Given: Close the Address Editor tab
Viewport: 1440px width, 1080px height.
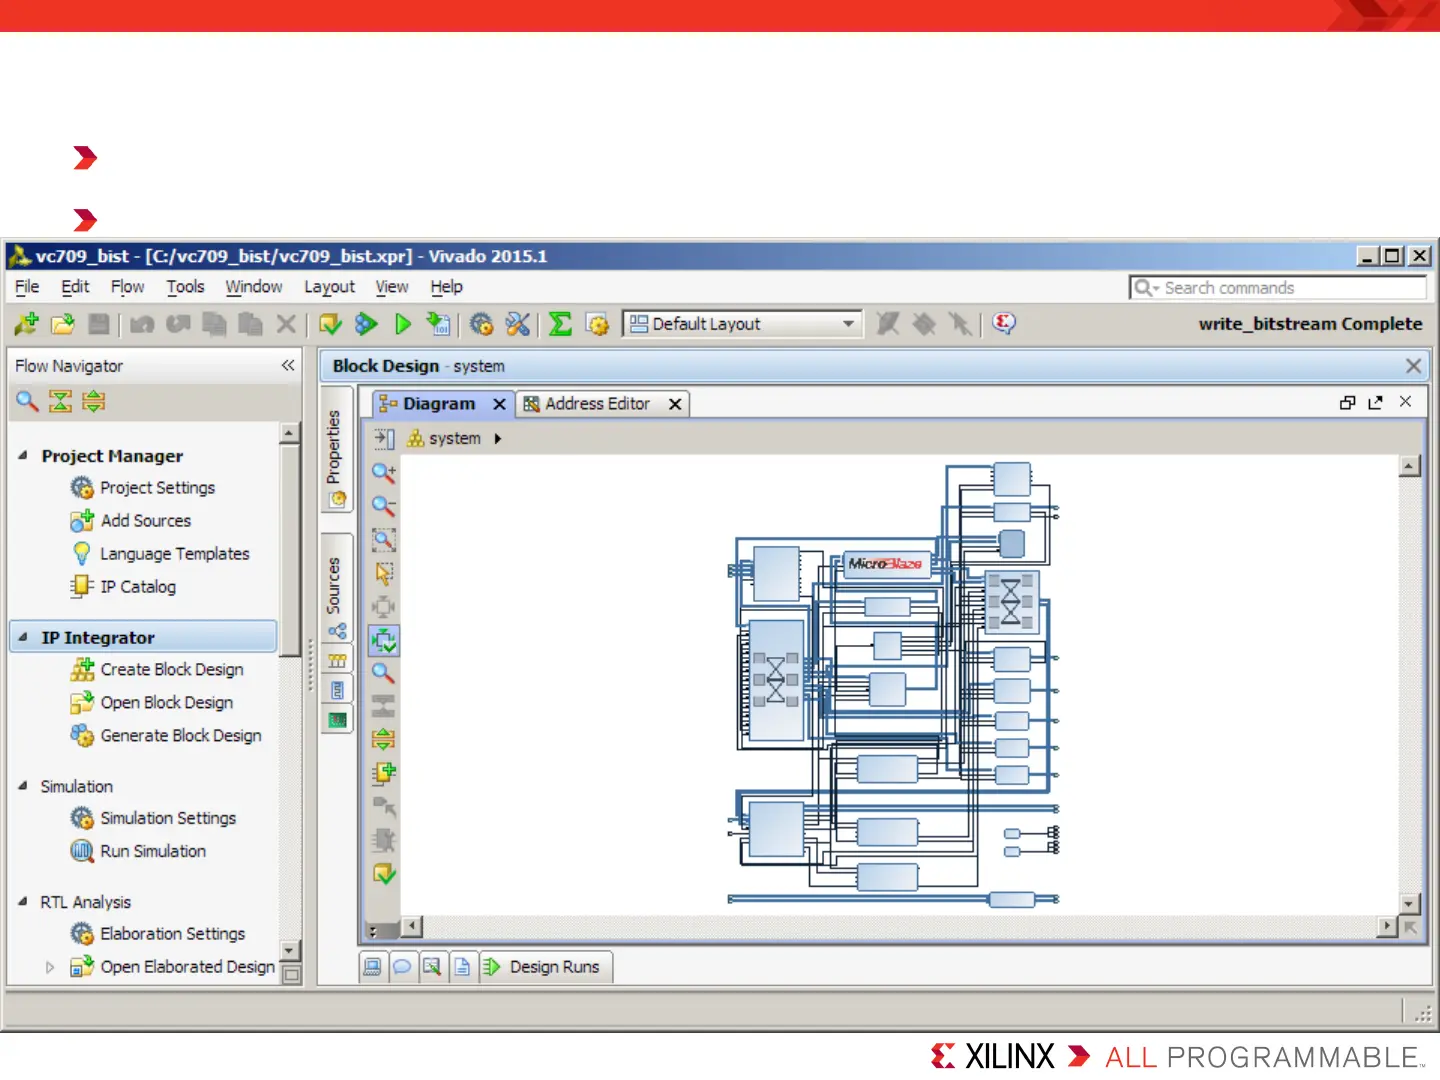Looking at the screenshot, I should coord(675,404).
